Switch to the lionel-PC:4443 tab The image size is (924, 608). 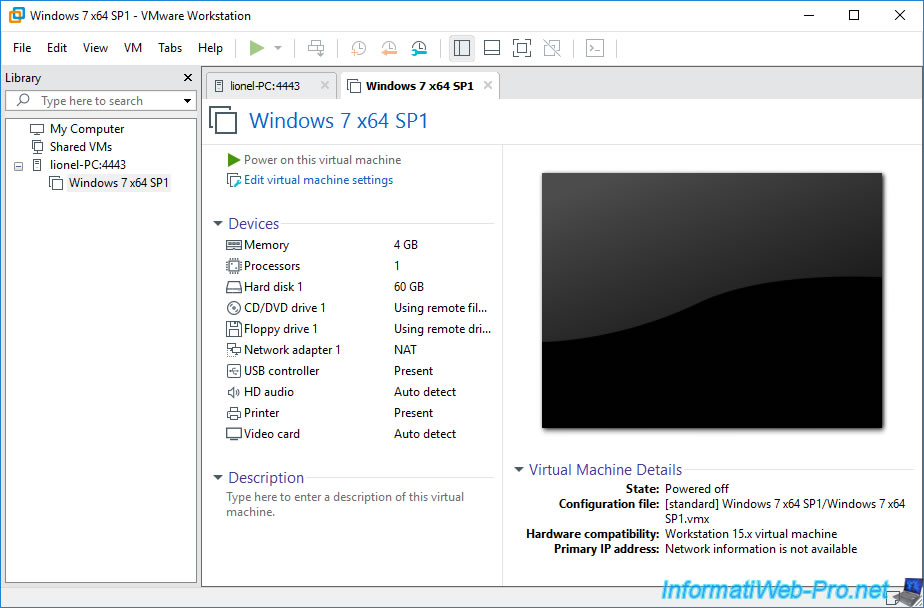pos(265,86)
